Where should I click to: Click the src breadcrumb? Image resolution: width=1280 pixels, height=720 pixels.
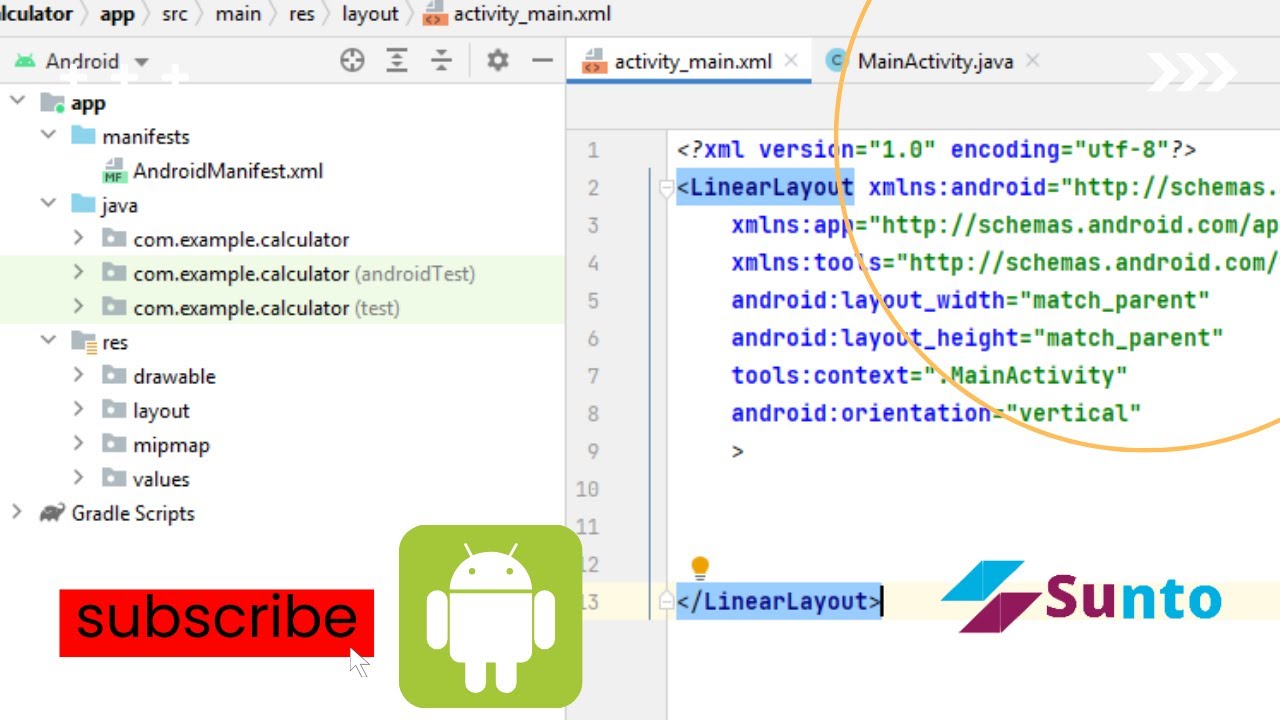tap(175, 14)
